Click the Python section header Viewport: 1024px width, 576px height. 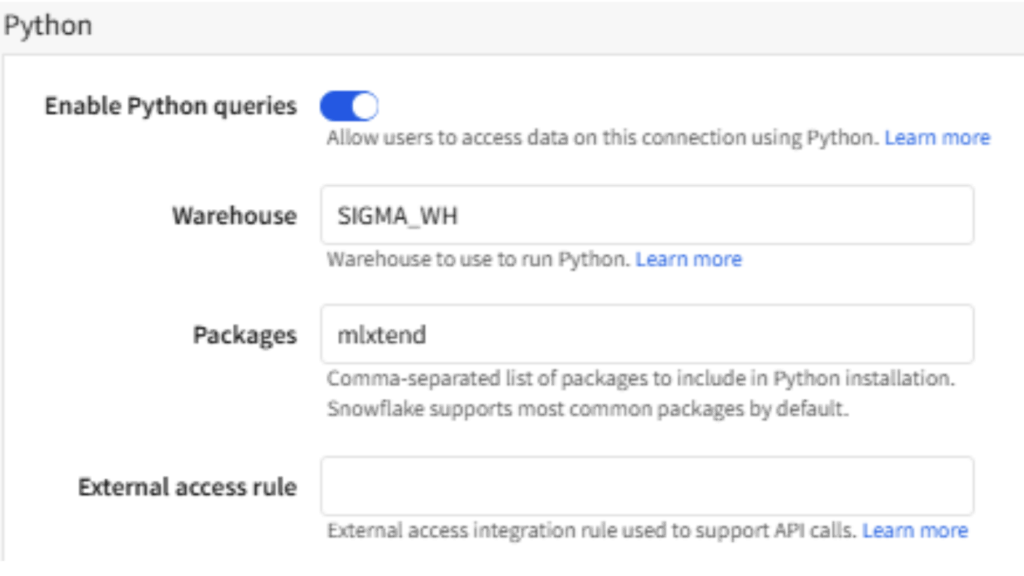[x=48, y=26]
